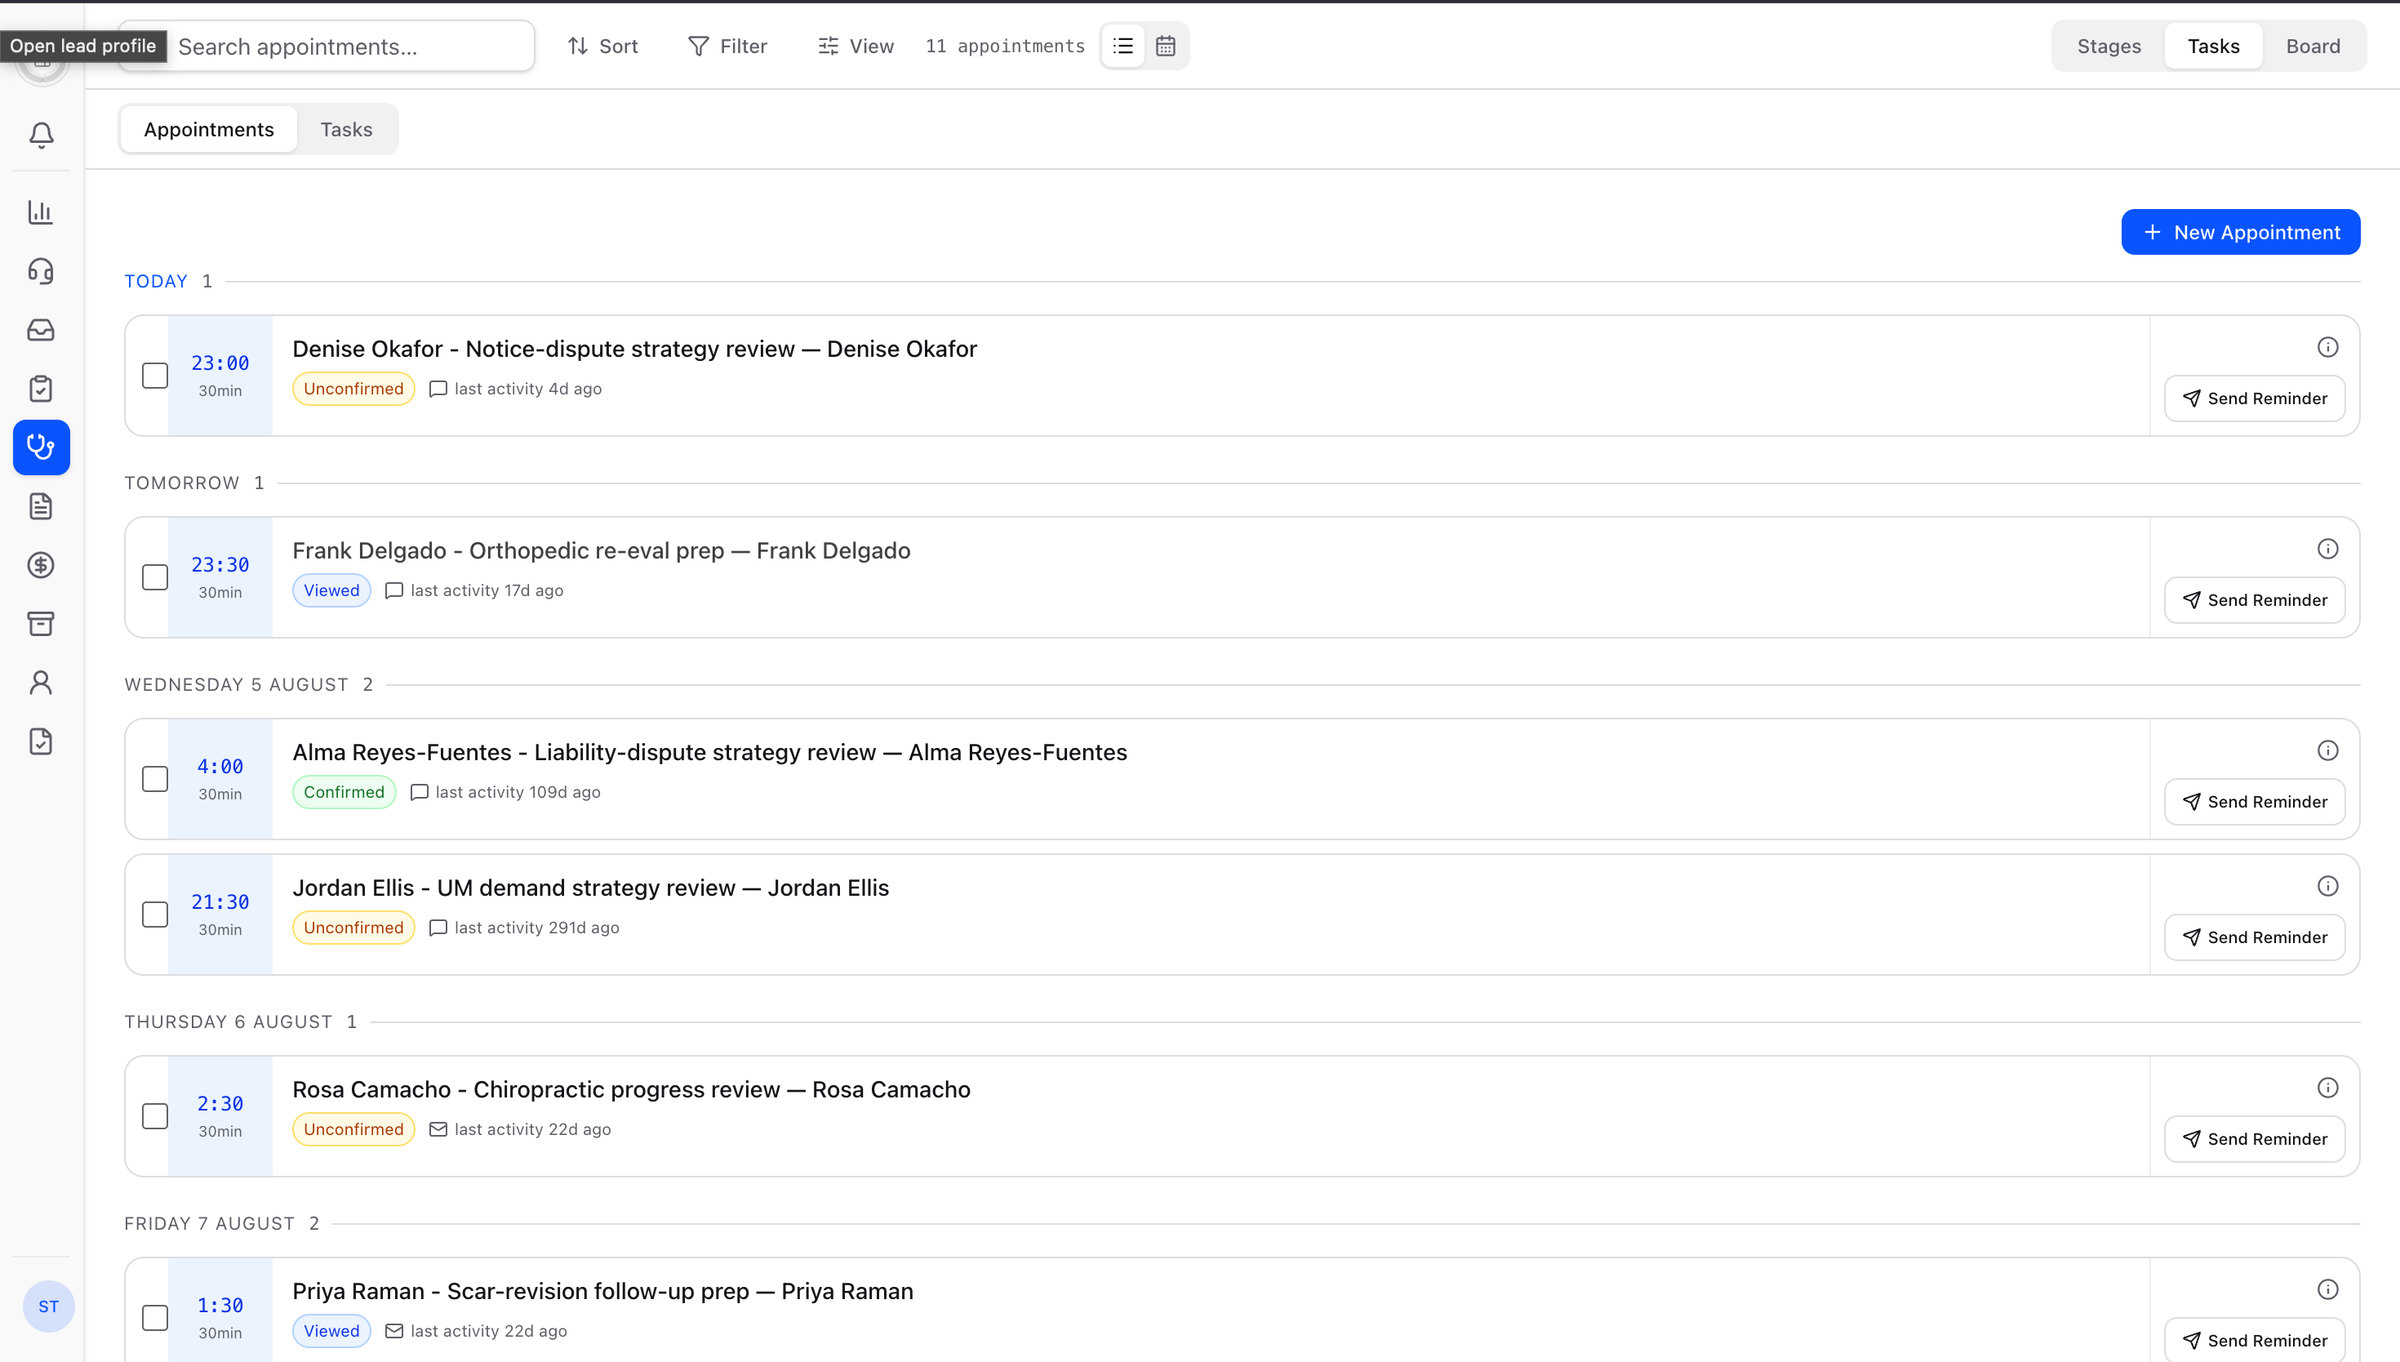Switch to calendar view icon

(x=1166, y=46)
